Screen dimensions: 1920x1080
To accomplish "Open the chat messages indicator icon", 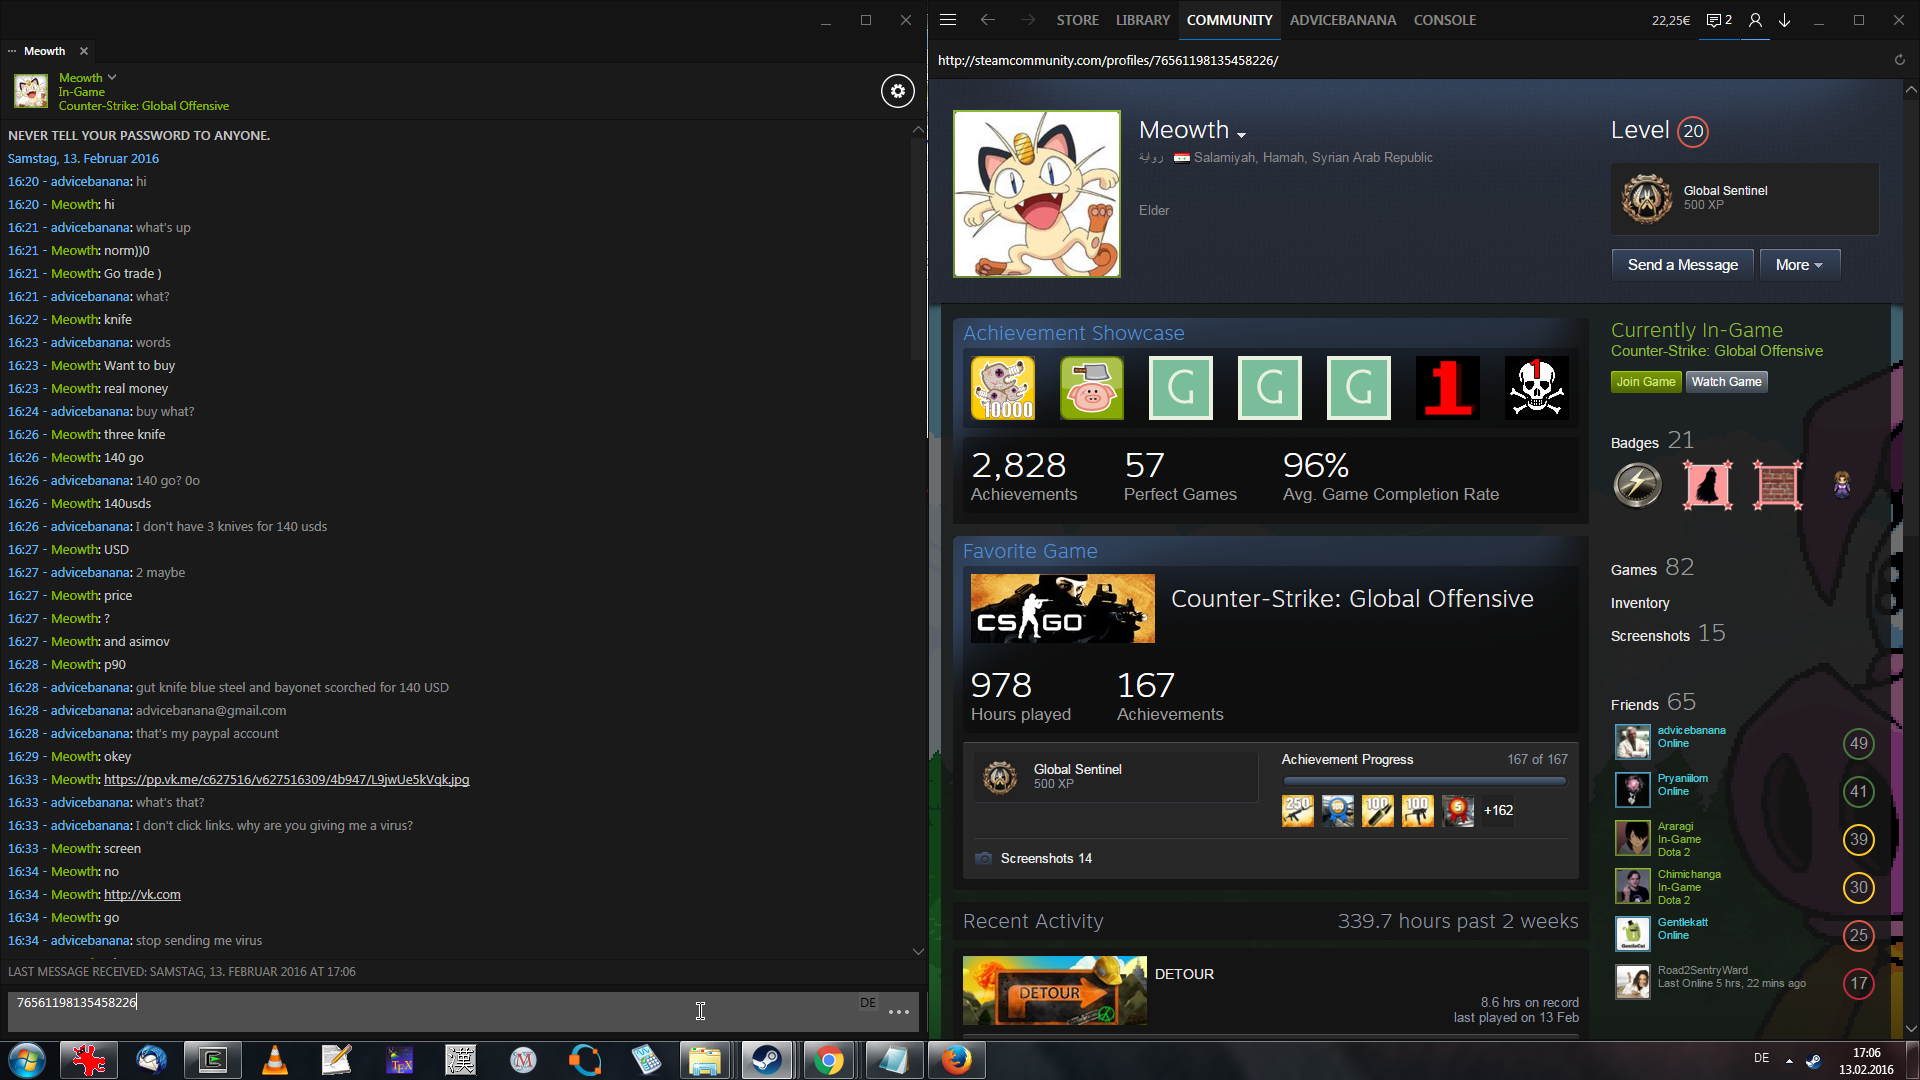I will pyautogui.click(x=1719, y=20).
